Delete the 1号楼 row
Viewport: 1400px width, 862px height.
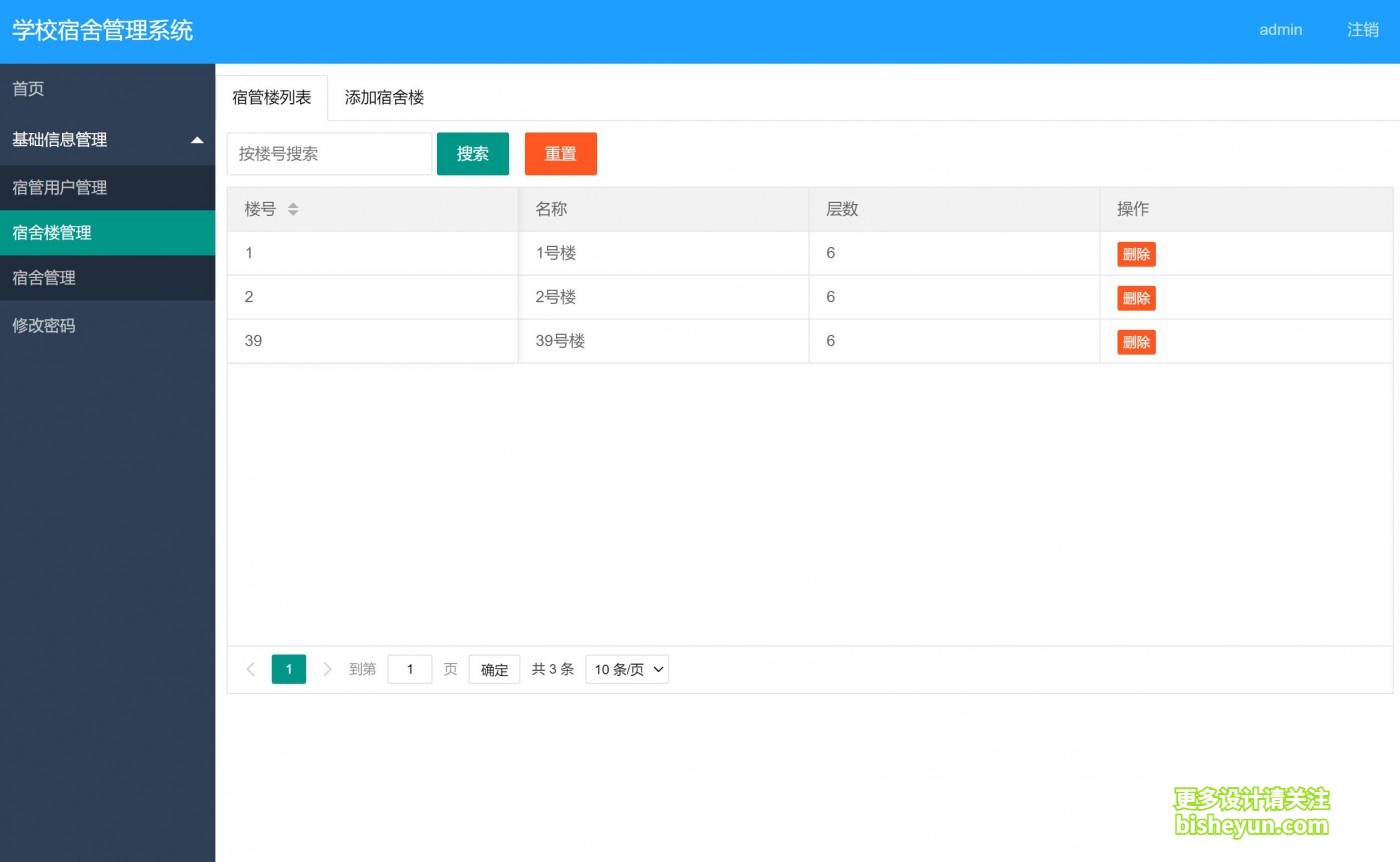1136,254
